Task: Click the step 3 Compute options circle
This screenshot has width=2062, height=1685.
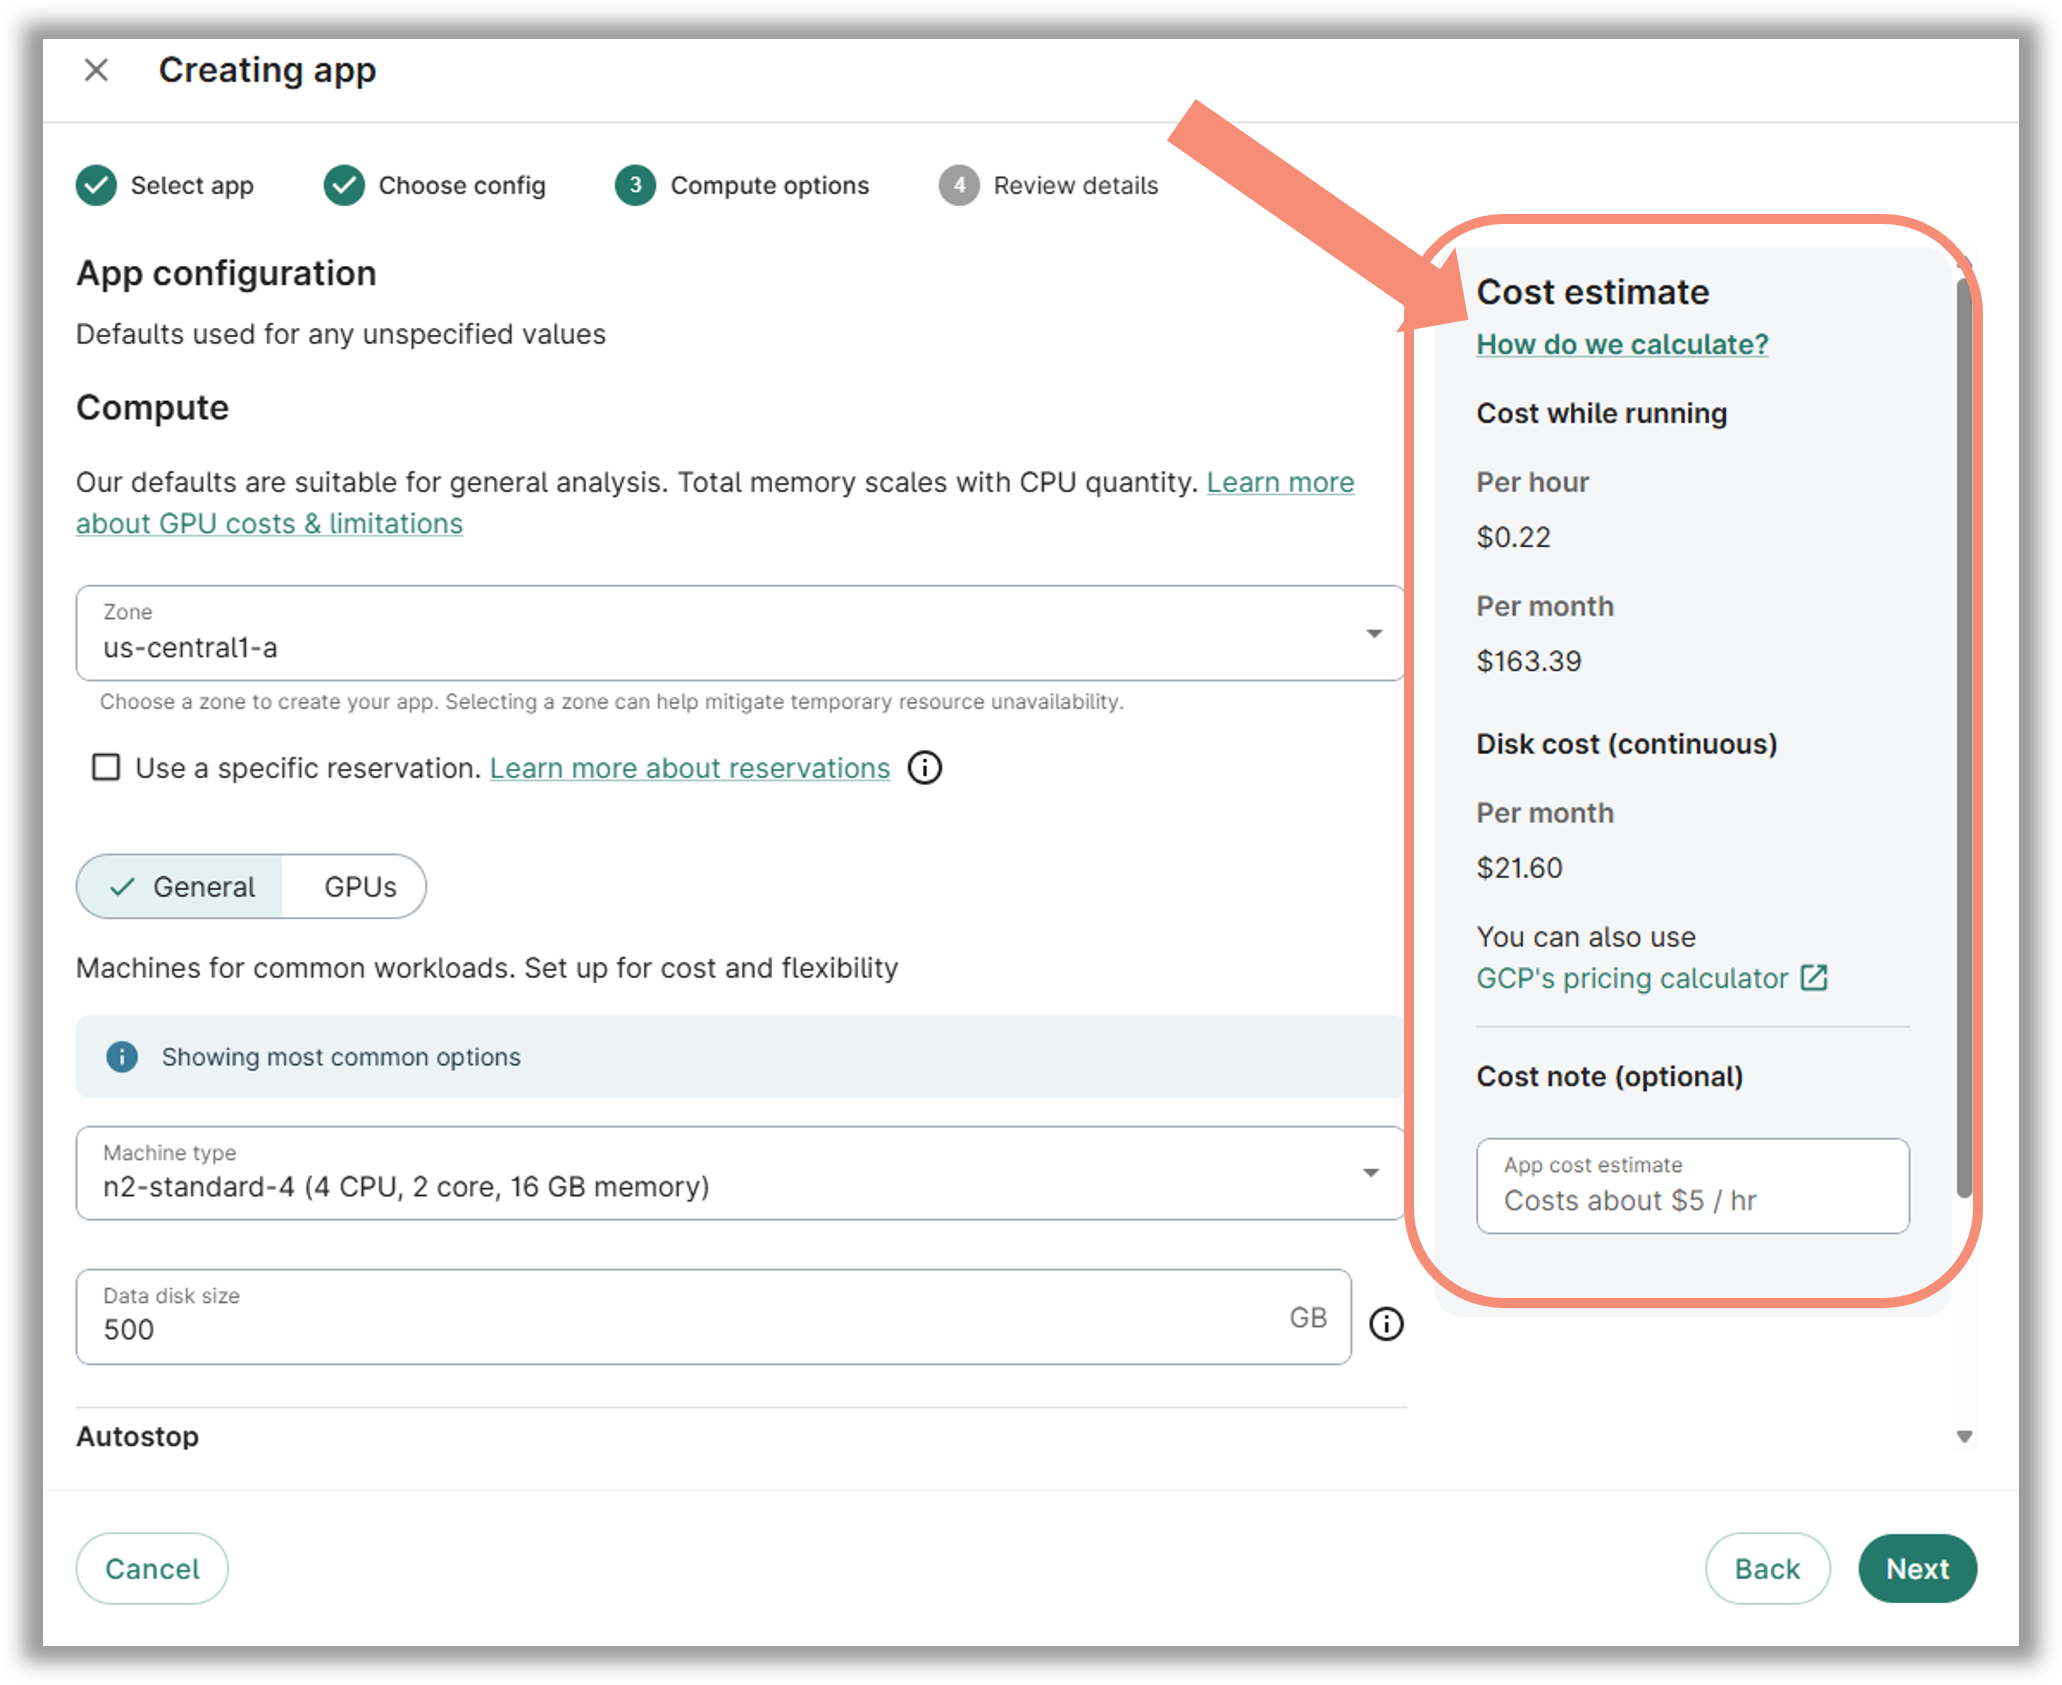Action: click(636, 185)
